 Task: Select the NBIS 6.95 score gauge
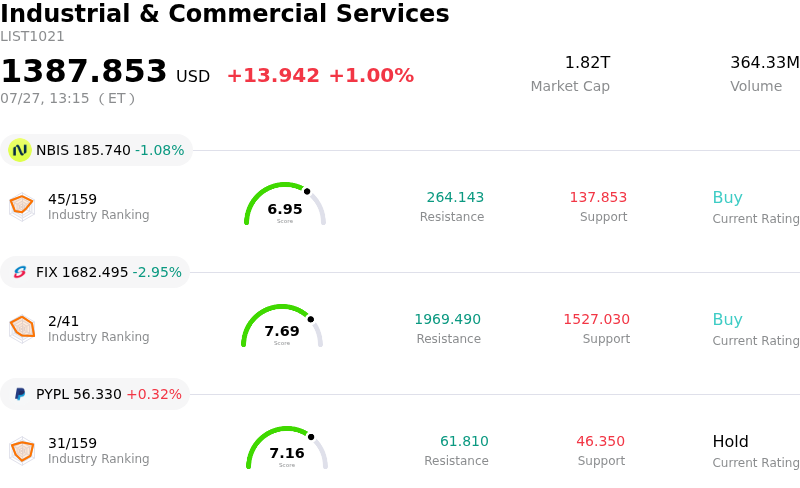[285, 204]
